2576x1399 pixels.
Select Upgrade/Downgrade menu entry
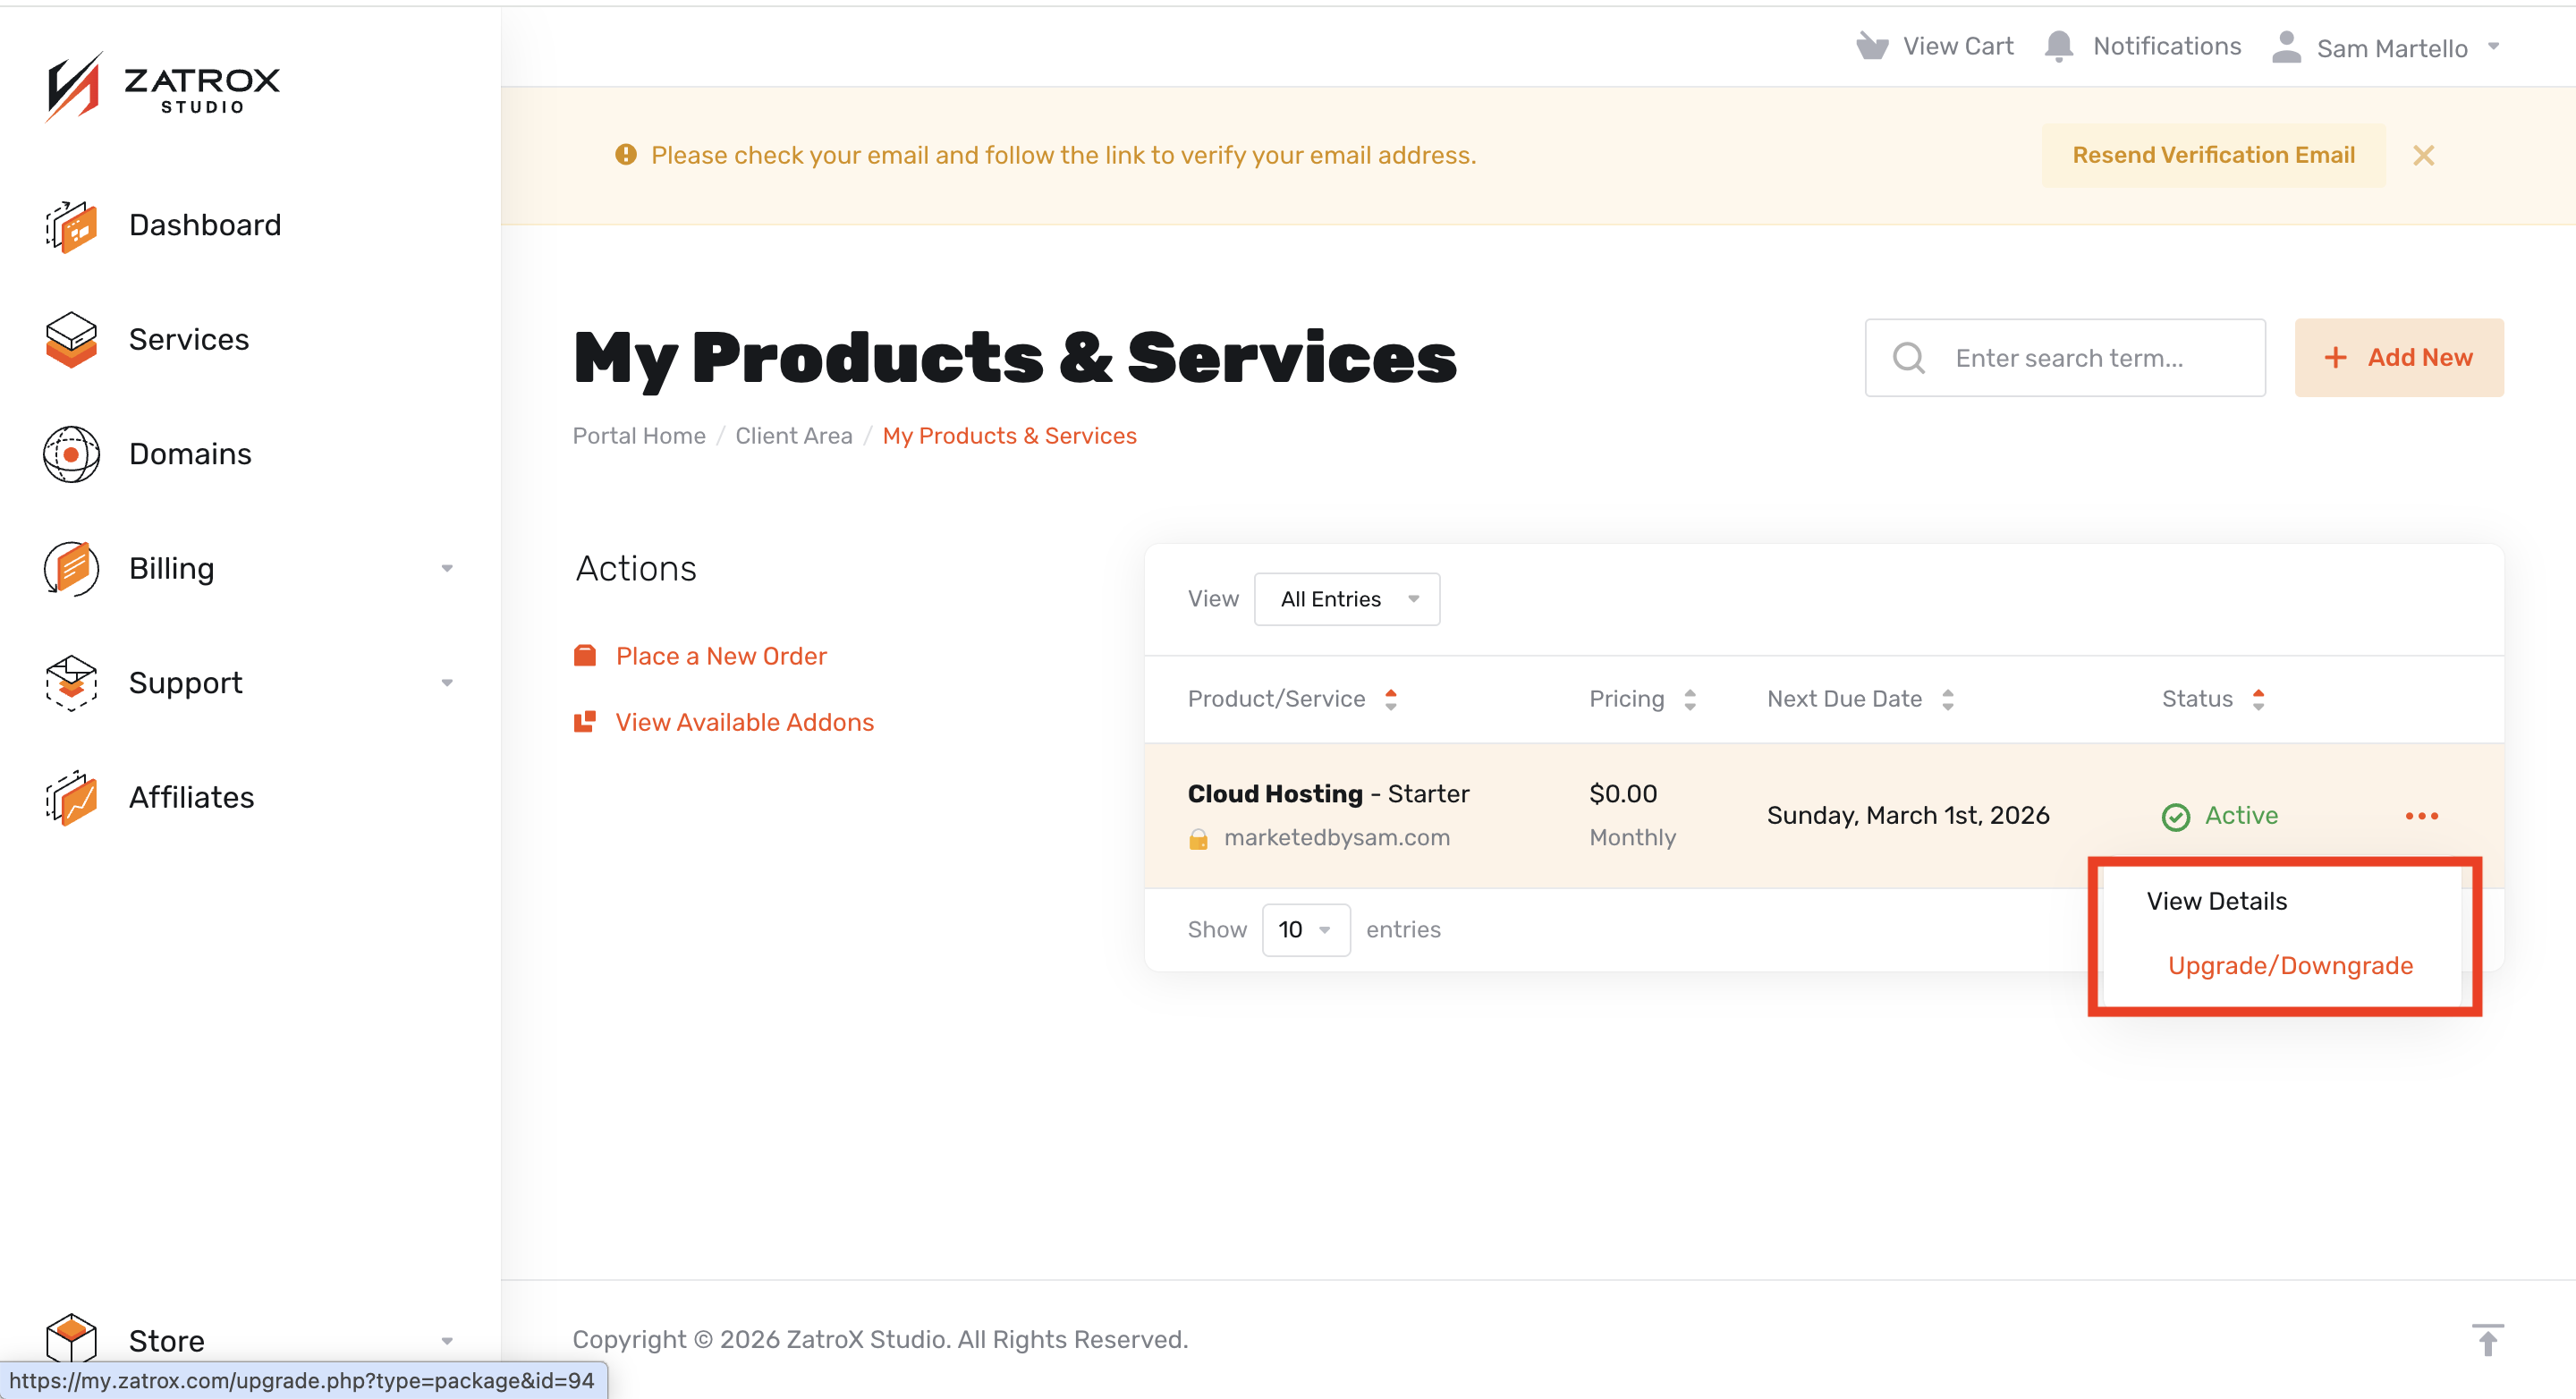point(2290,966)
